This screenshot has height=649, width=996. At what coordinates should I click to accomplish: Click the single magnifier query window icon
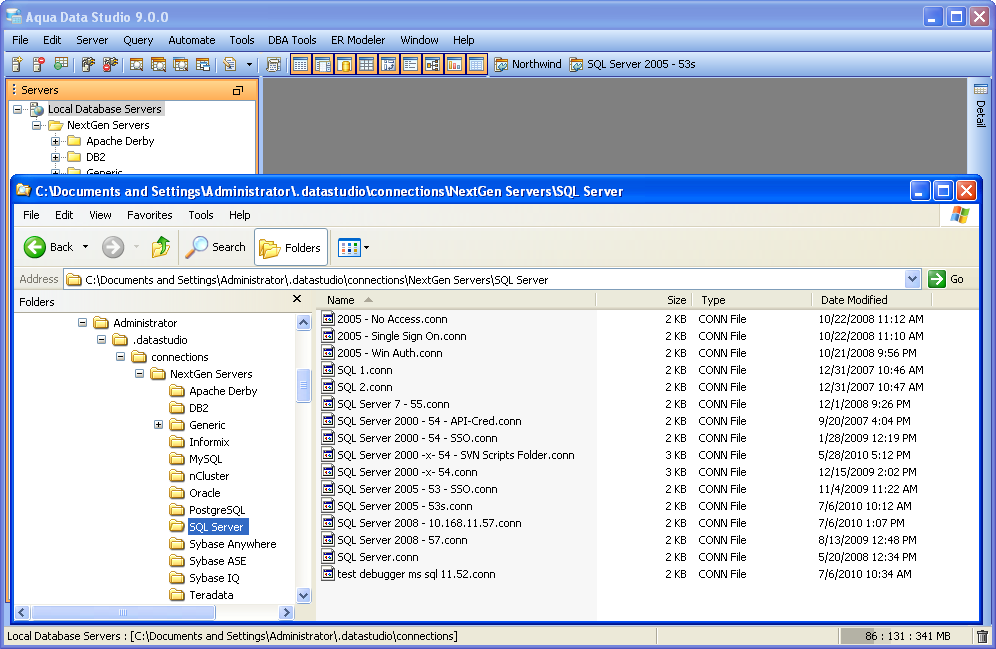(136, 64)
